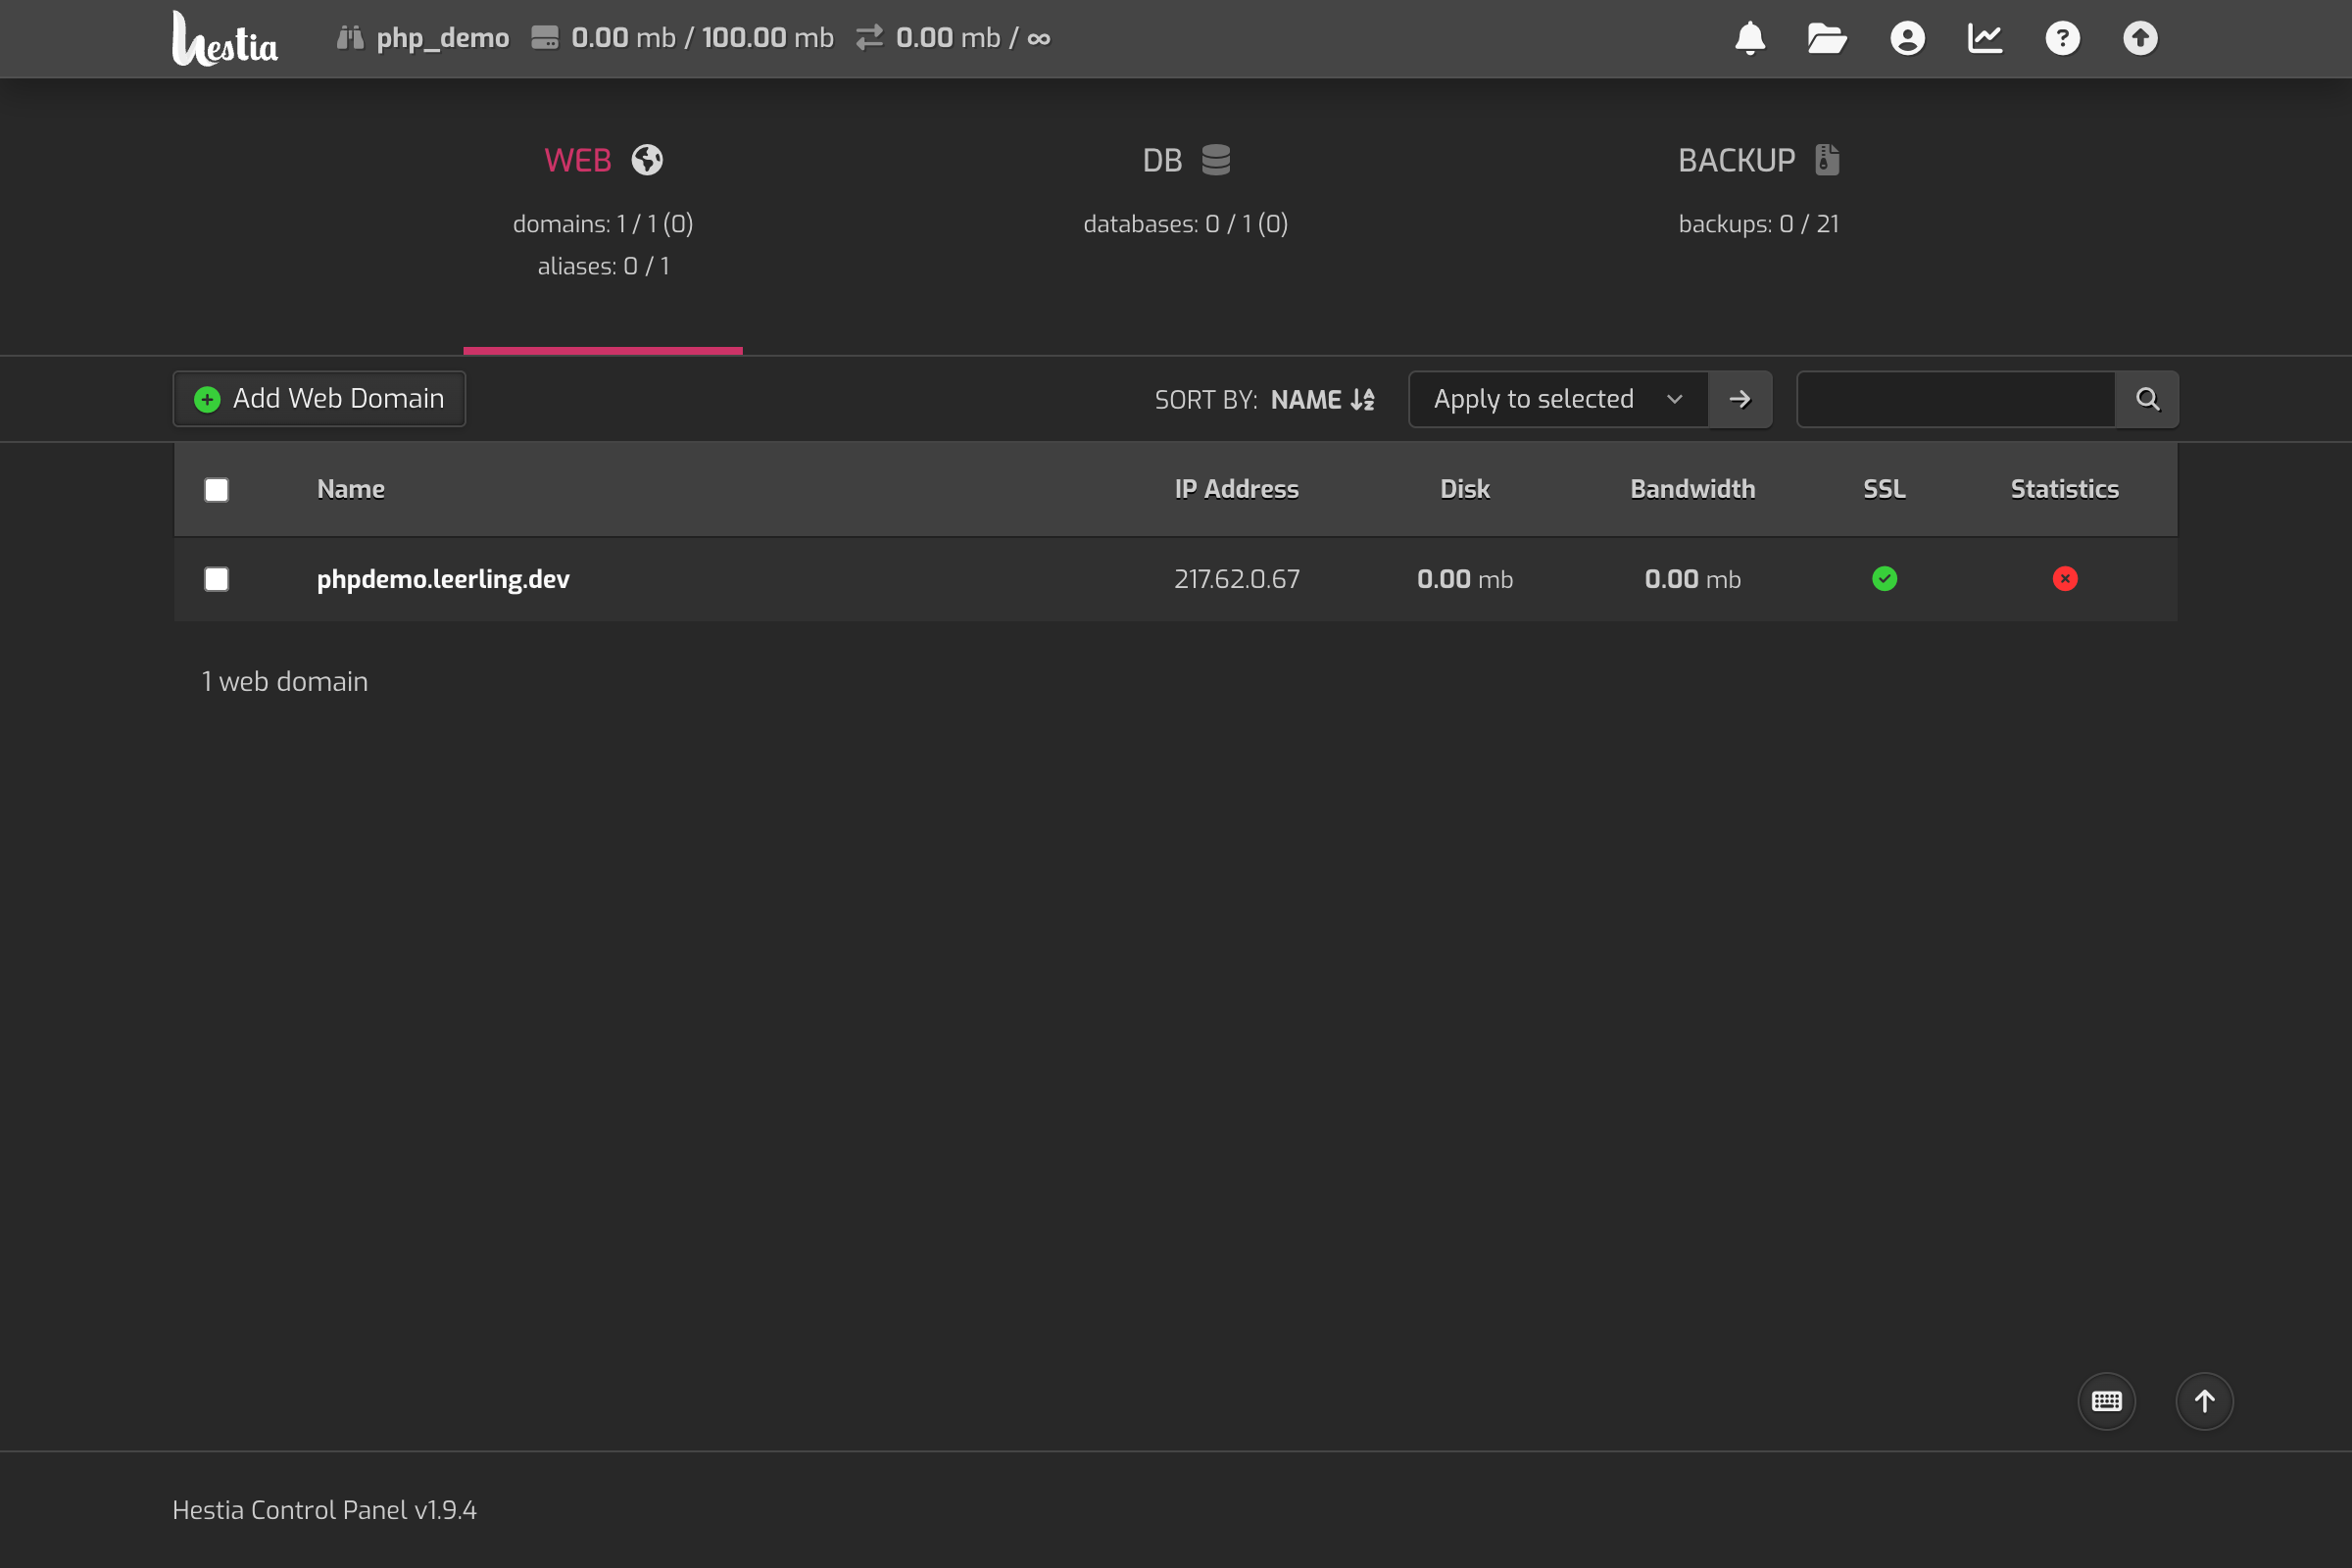The height and width of the screenshot is (1568, 2352).
Task: Click the search magnifier button
Action: click(2146, 399)
